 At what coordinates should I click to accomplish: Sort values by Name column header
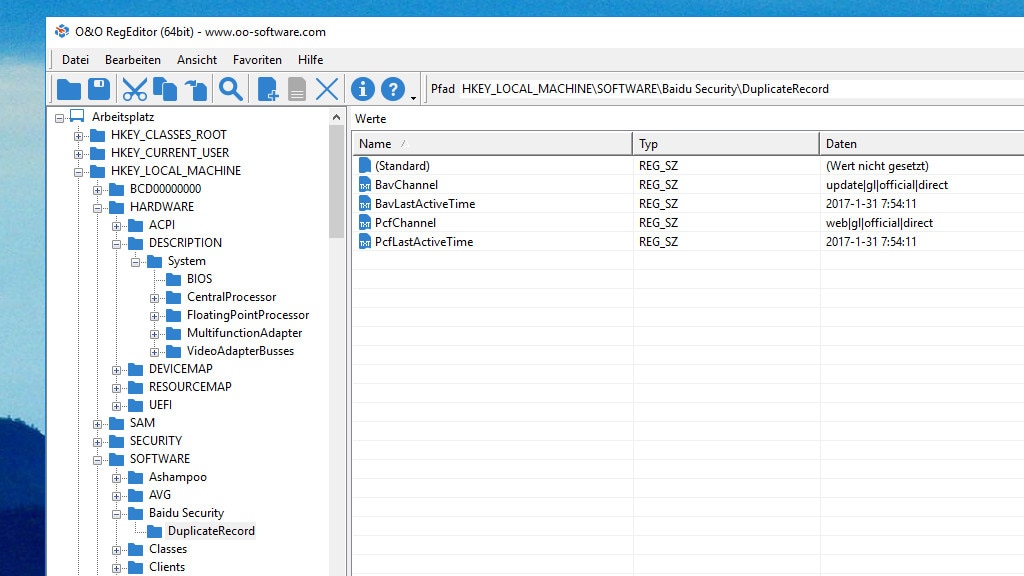(x=492, y=144)
